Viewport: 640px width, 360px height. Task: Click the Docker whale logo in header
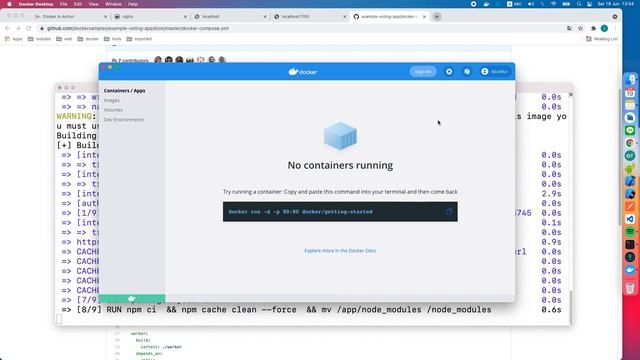[302, 71]
